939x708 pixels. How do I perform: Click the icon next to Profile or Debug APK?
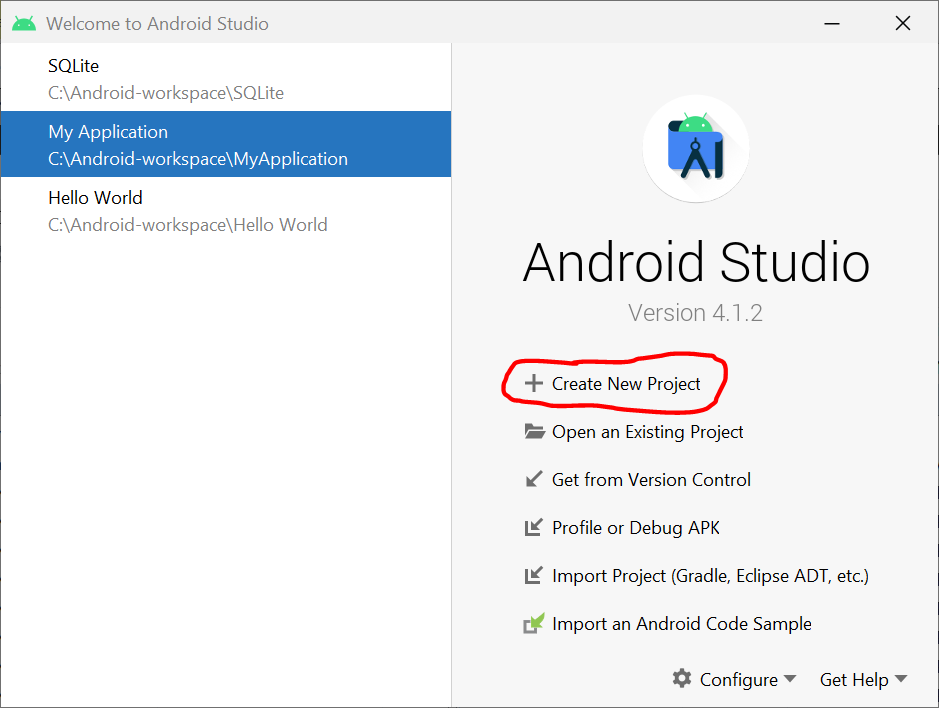point(534,528)
